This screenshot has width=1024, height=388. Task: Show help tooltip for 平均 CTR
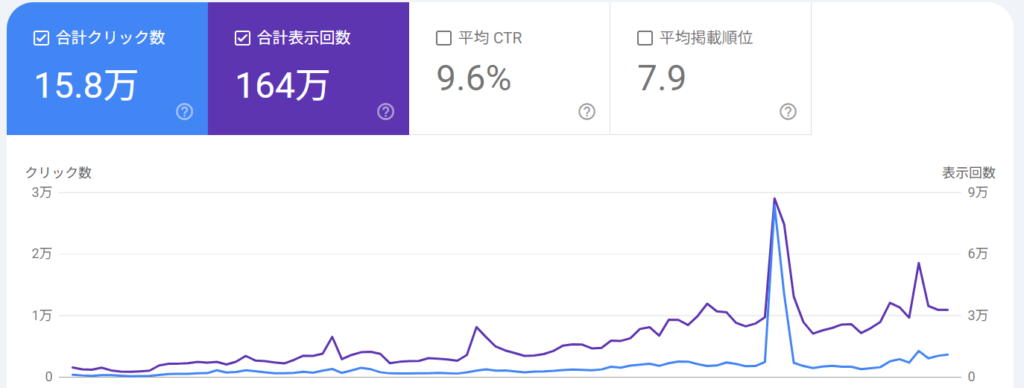(x=586, y=112)
